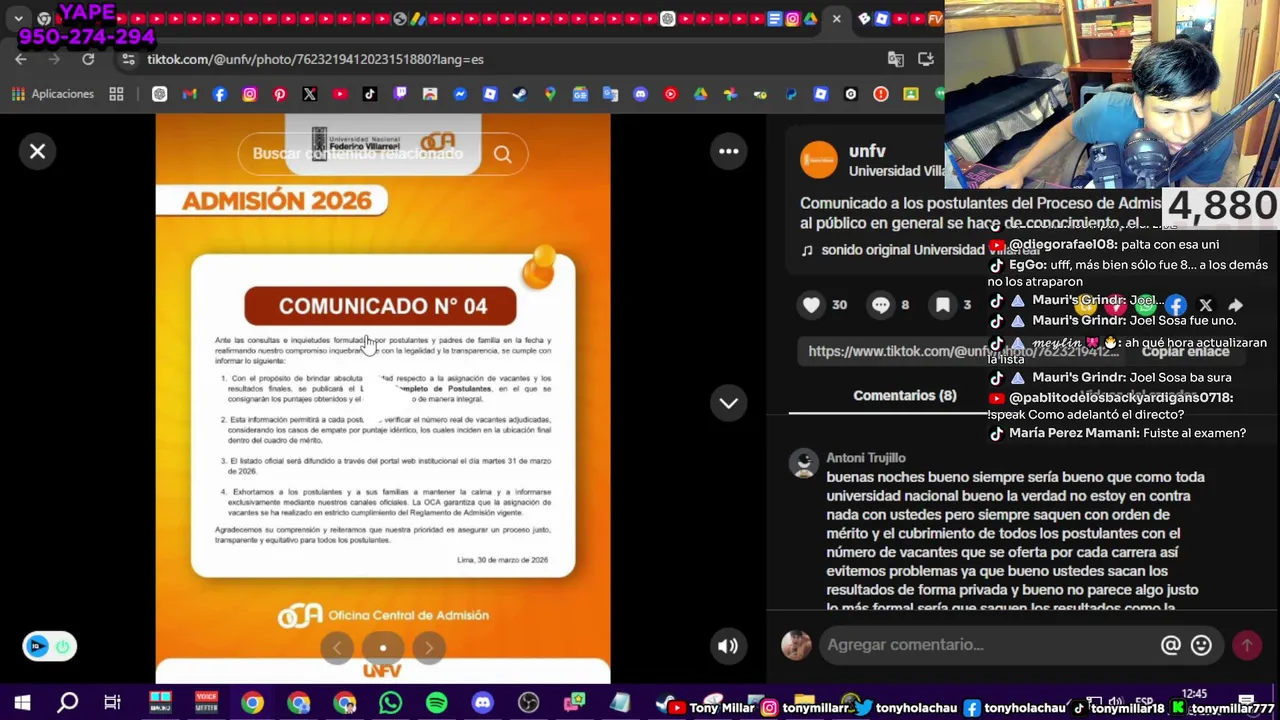This screenshot has height=720, width=1280.
Task: Open the Pinterest bookmark
Action: click(x=280, y=94)
